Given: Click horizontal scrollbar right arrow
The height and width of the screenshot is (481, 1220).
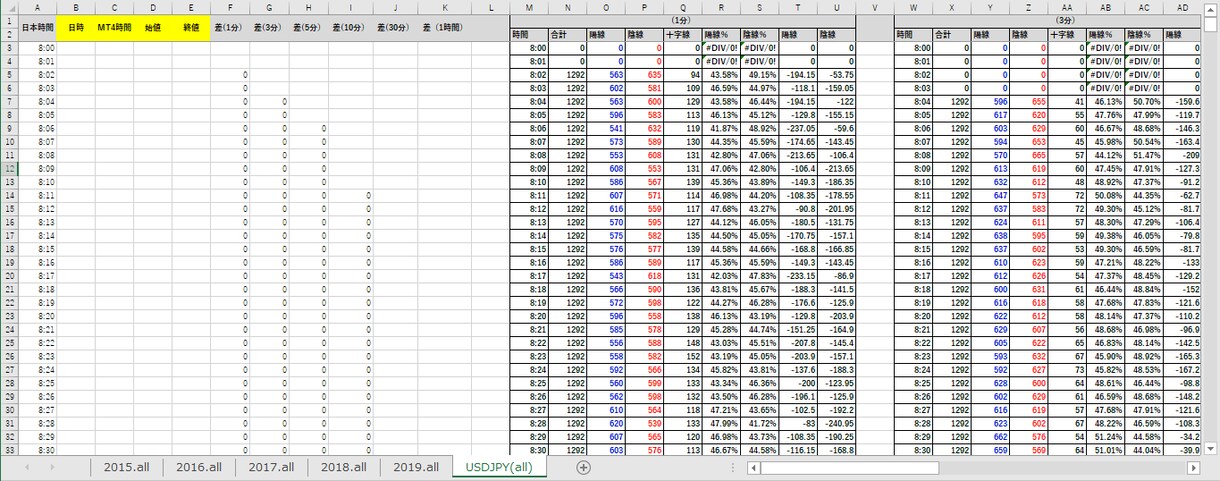Looking at the screenshot, I should click(x=1195, y=467).
